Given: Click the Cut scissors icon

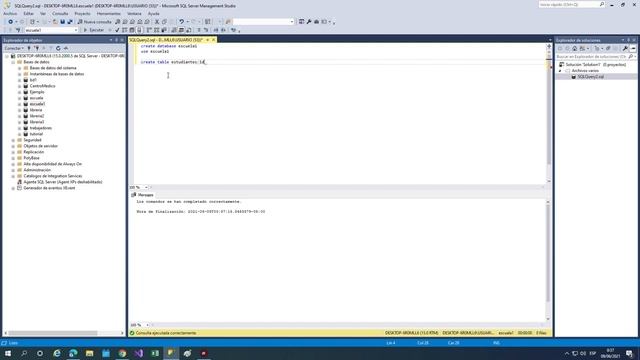Looking at the screenshot, I should pos(157,22).
